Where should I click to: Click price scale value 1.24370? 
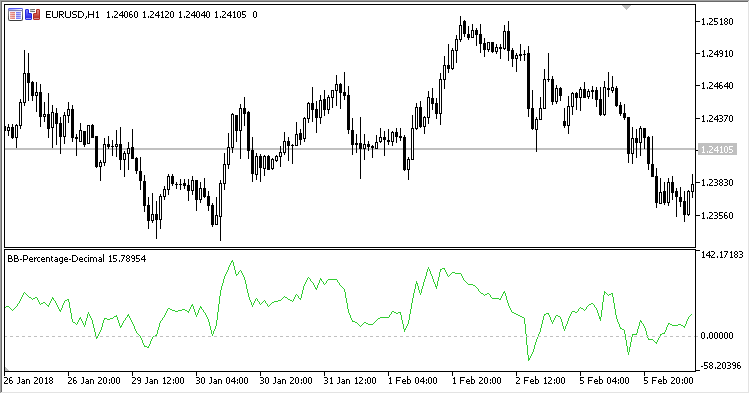pyautogui.click(x=717, y=118)
